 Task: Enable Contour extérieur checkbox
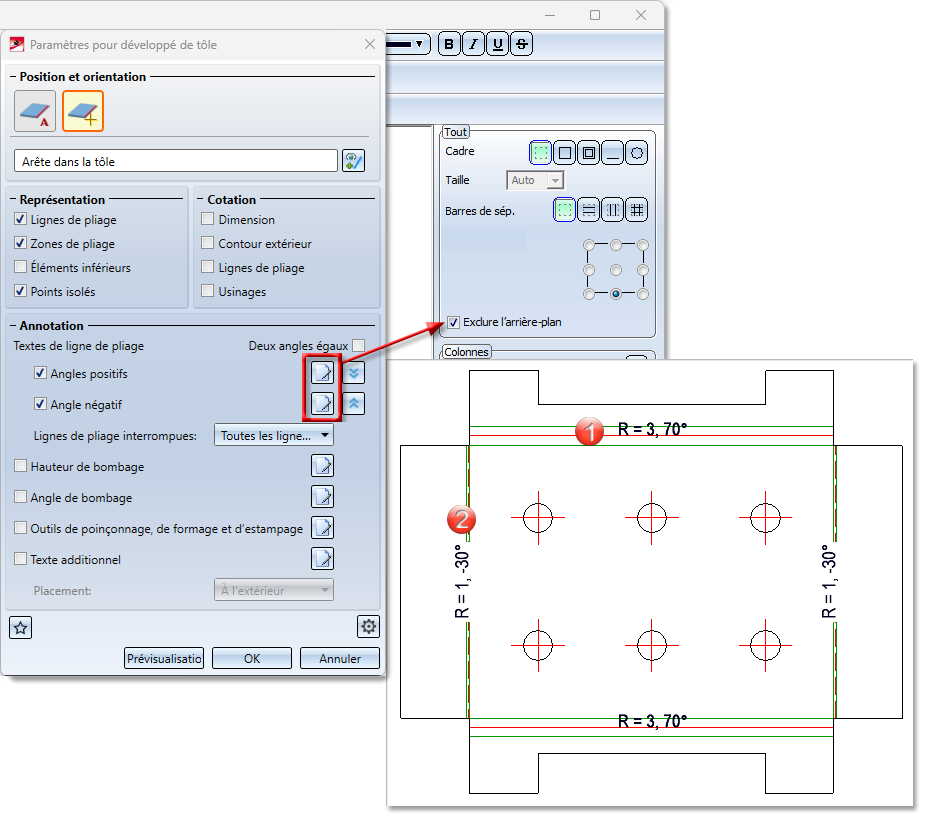(207, 243)
